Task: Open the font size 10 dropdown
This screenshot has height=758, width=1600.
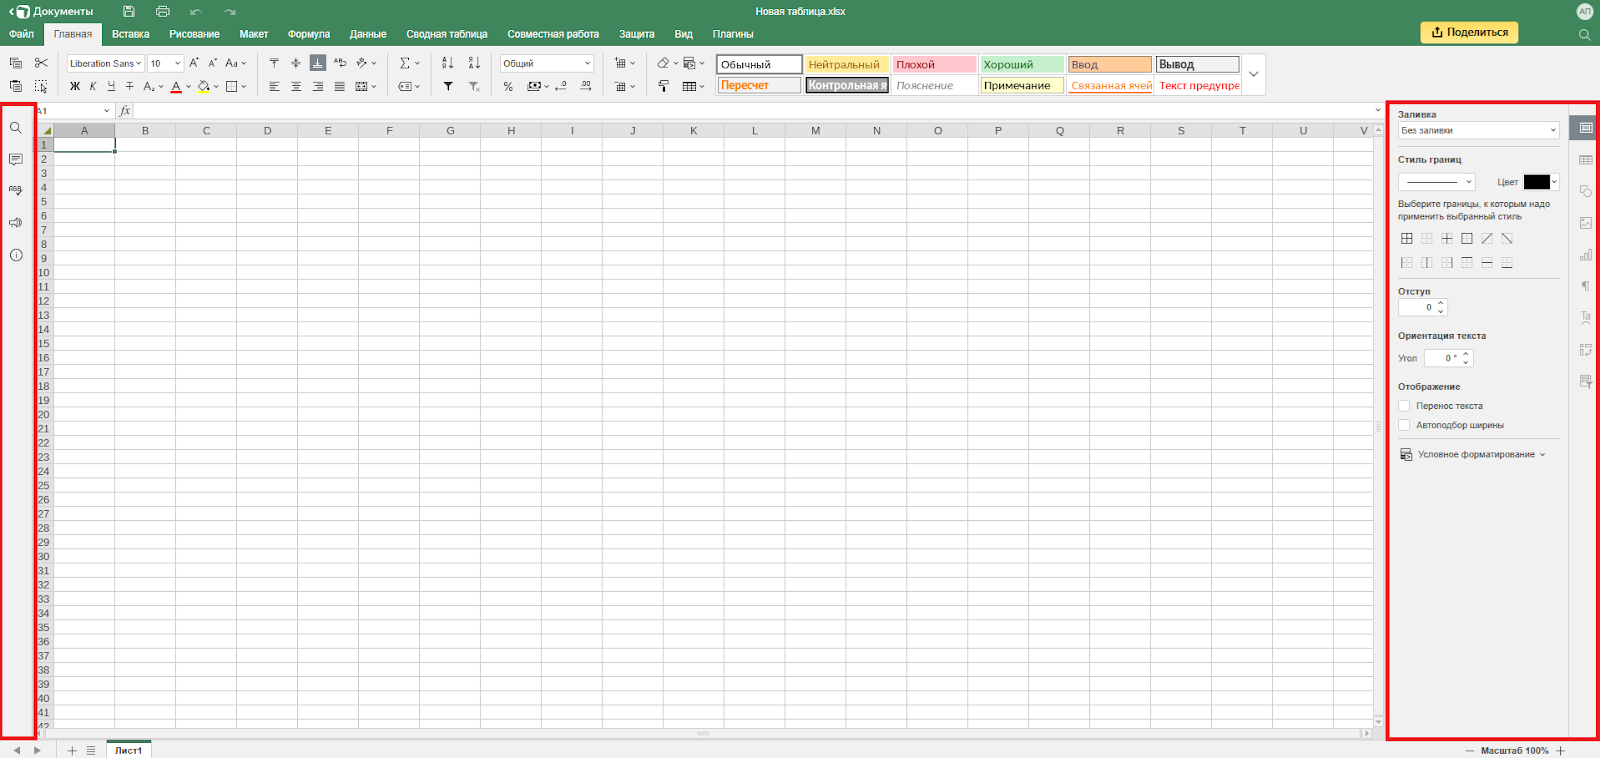Action: [x=165, y=63]
